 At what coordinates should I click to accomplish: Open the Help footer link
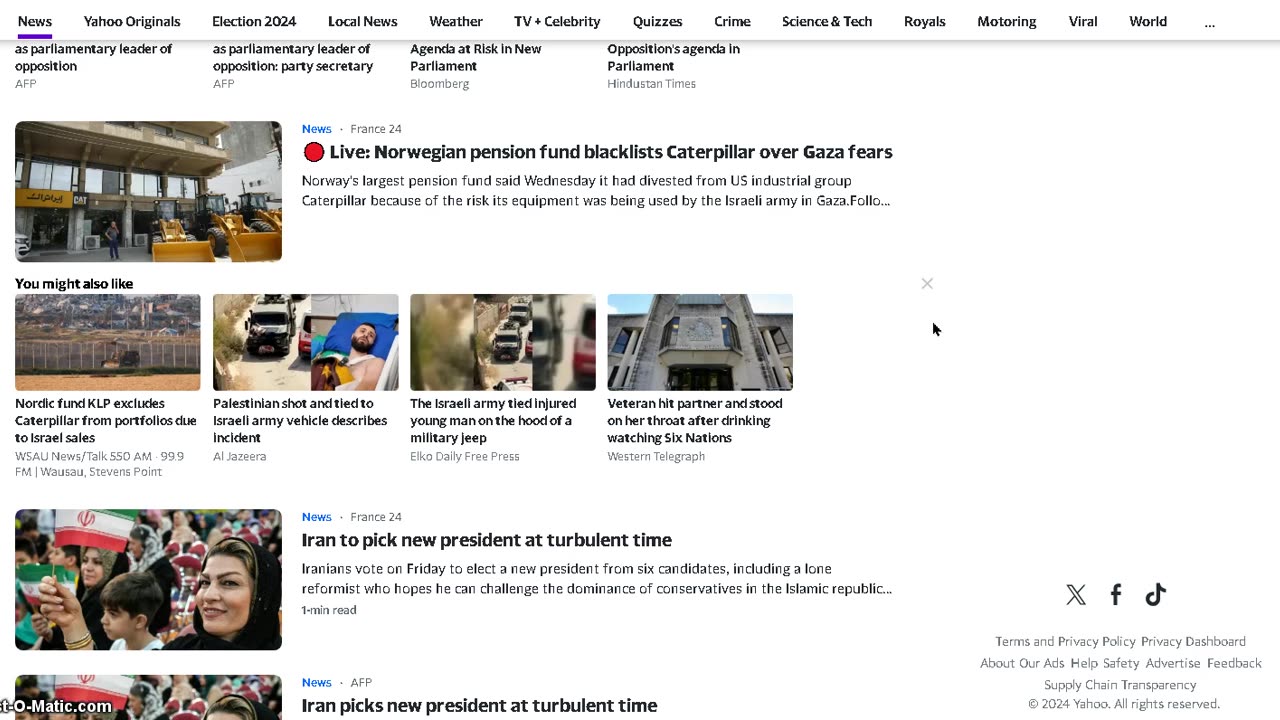point(1084,663)
